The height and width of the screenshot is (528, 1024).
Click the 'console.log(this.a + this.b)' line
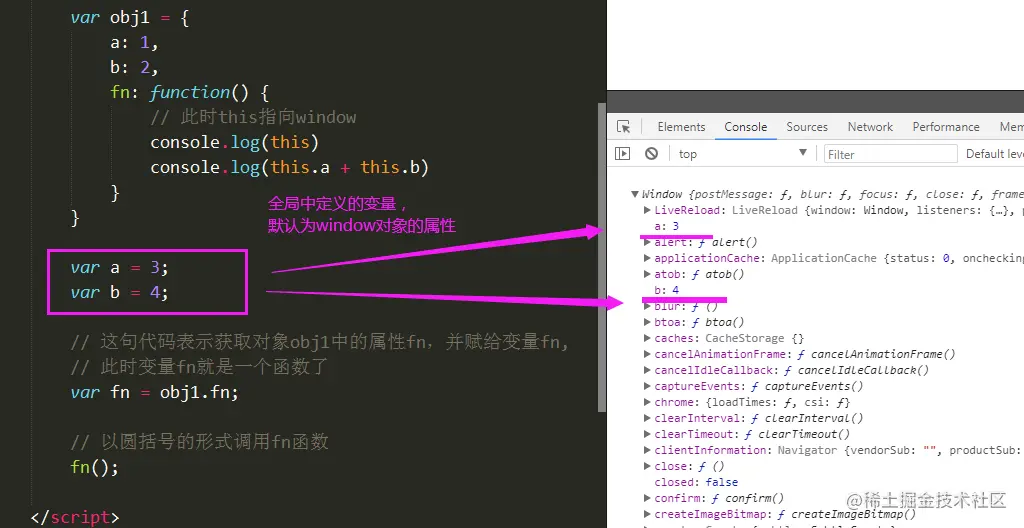click(289, 167)
